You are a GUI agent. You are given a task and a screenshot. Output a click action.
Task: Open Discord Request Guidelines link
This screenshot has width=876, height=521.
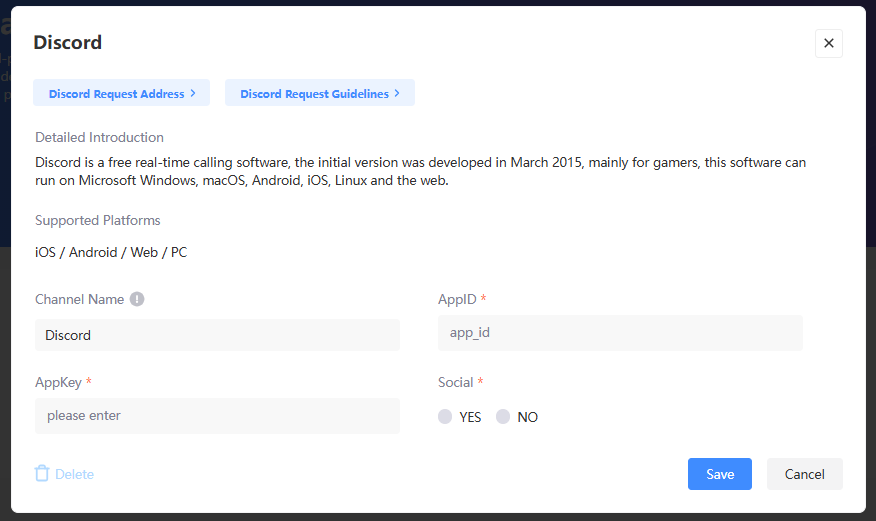tap(314, 94)
